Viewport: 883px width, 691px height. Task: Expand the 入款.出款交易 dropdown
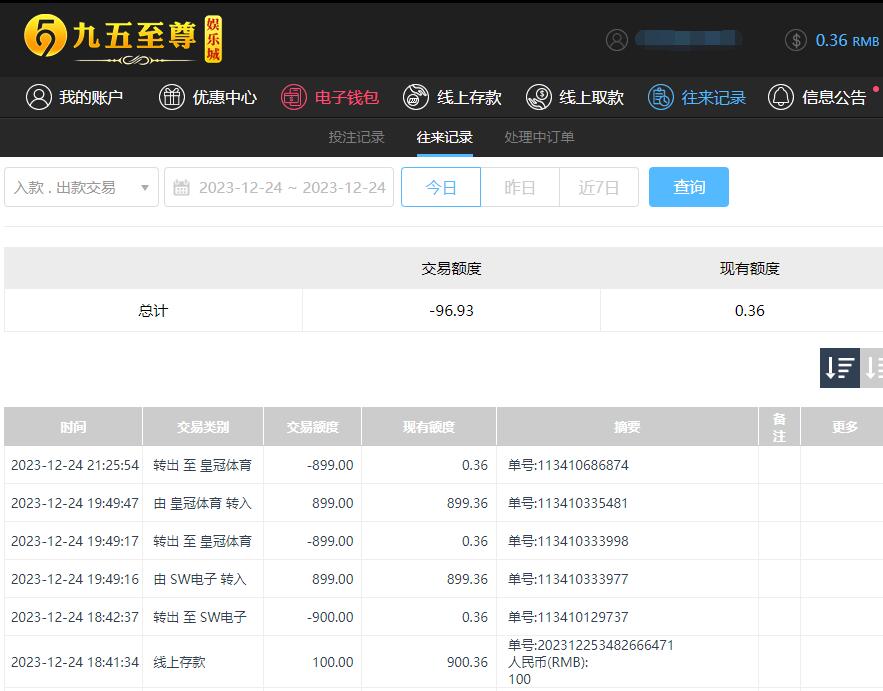[x=82, y=187]
